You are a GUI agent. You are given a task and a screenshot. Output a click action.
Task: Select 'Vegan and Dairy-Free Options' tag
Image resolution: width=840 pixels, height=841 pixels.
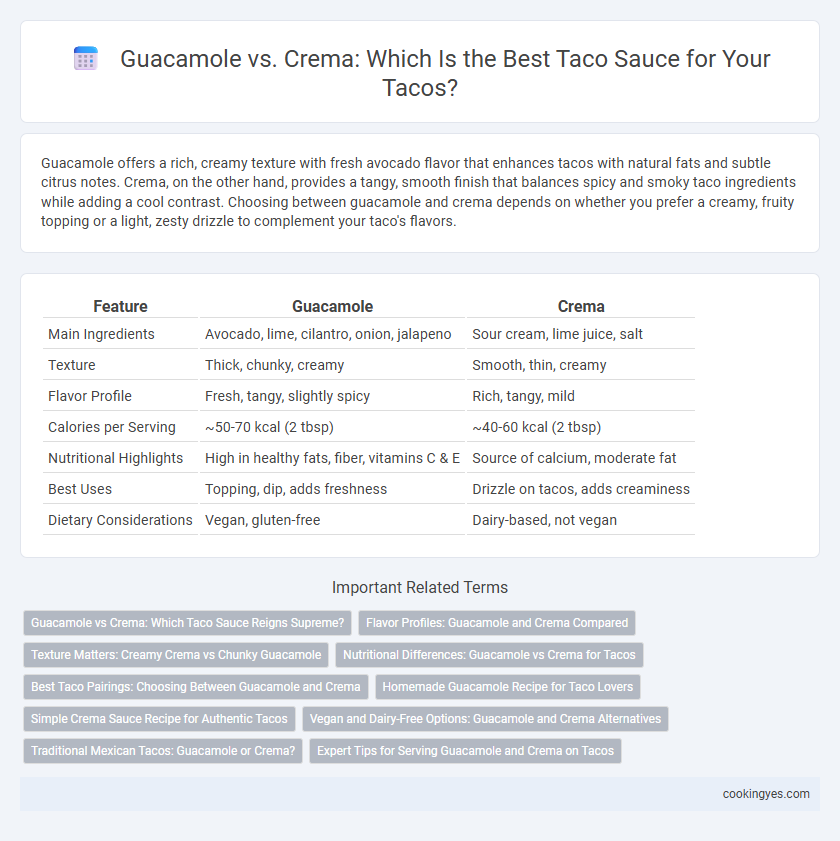485,719
